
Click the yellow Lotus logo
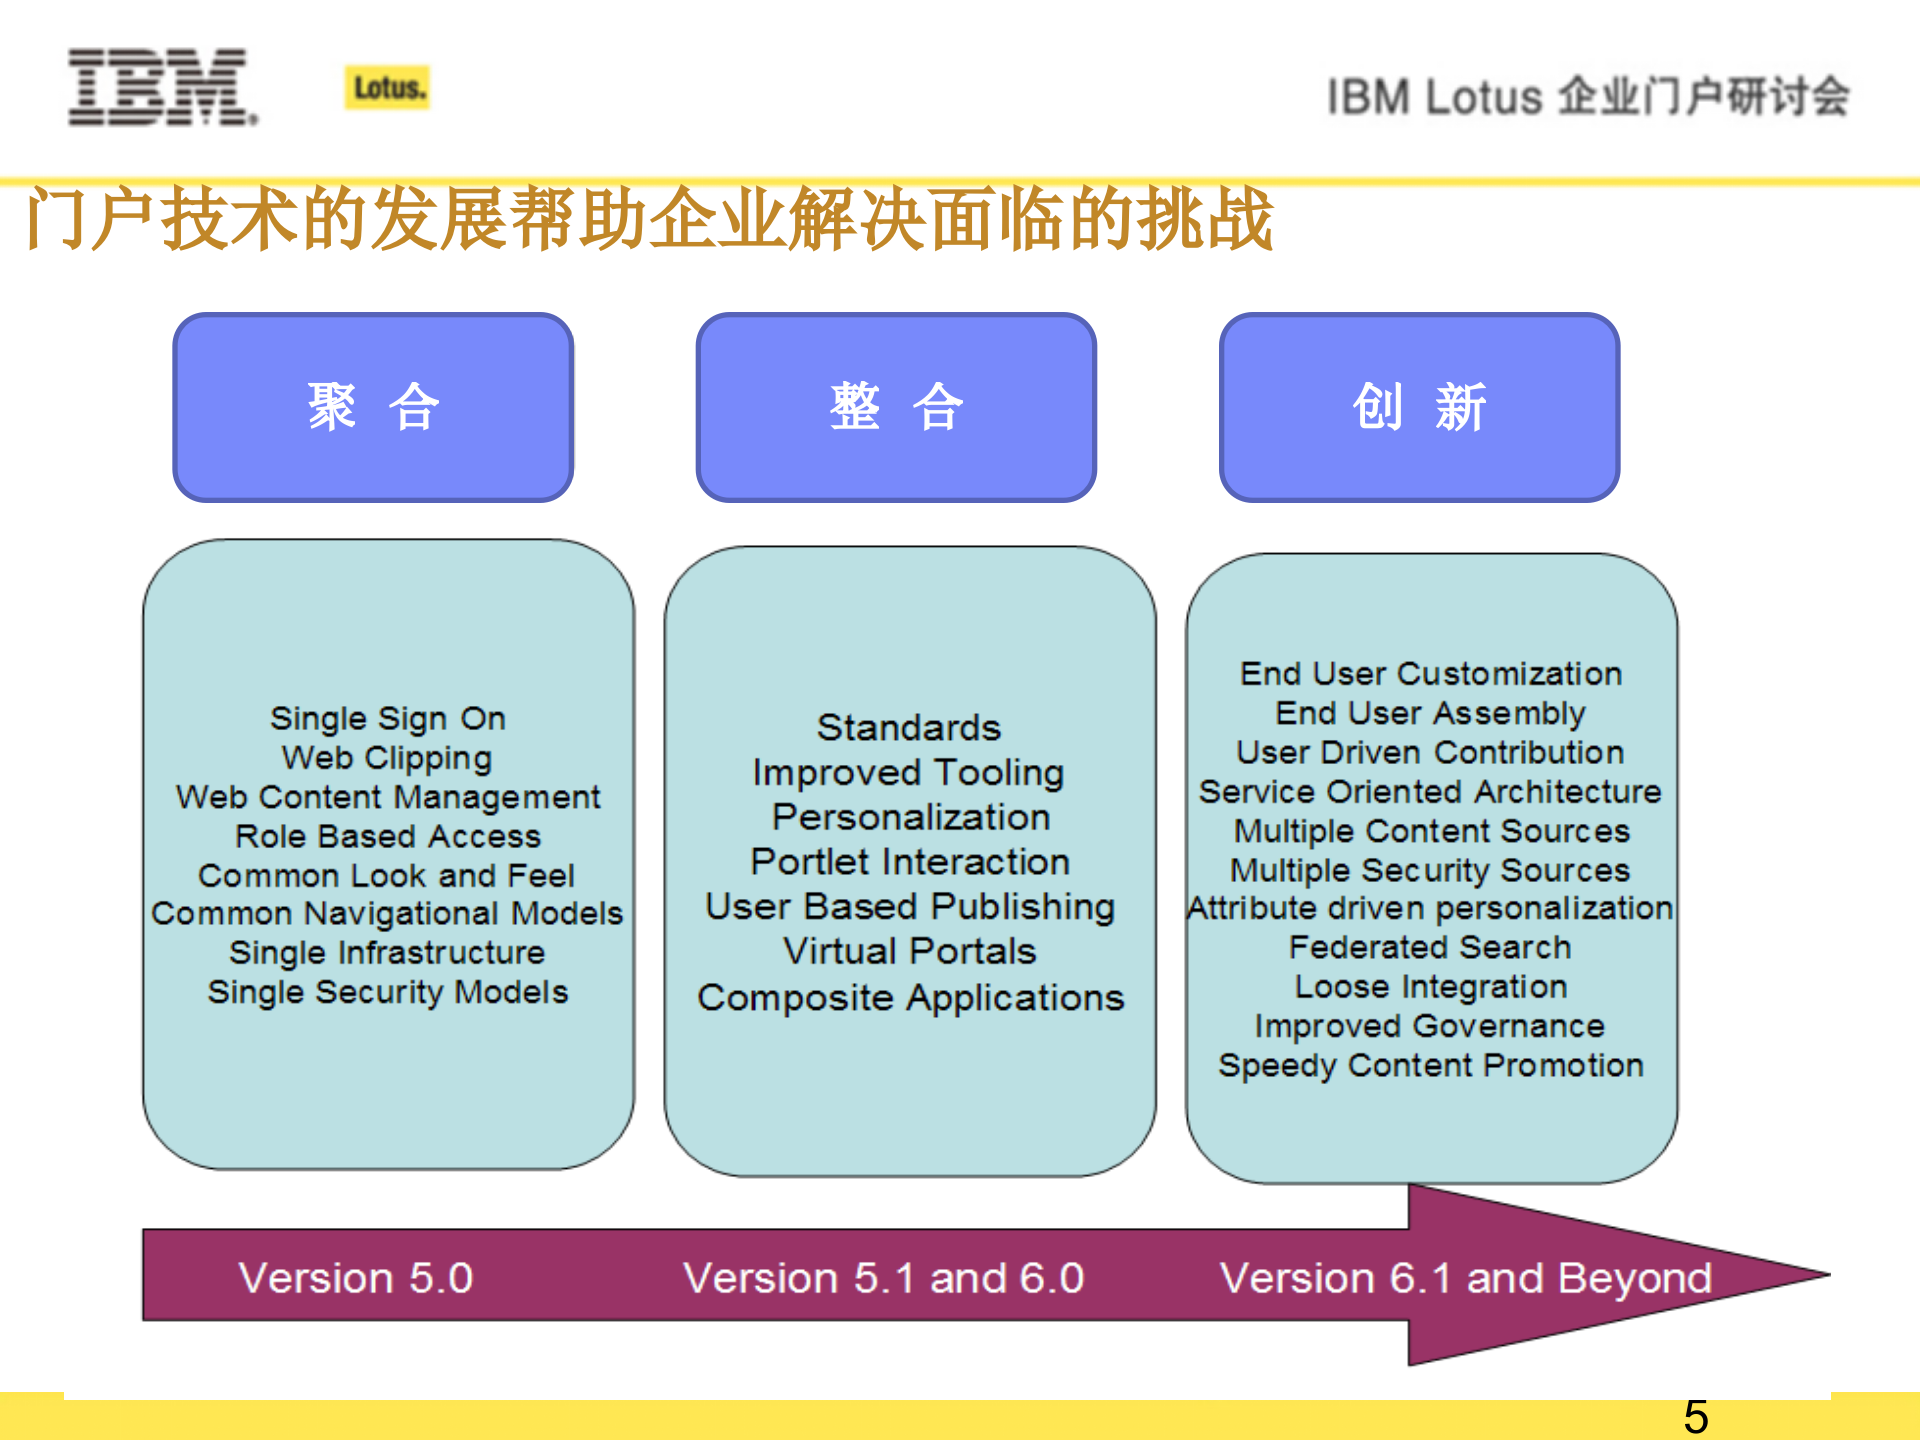coord(388,88)
